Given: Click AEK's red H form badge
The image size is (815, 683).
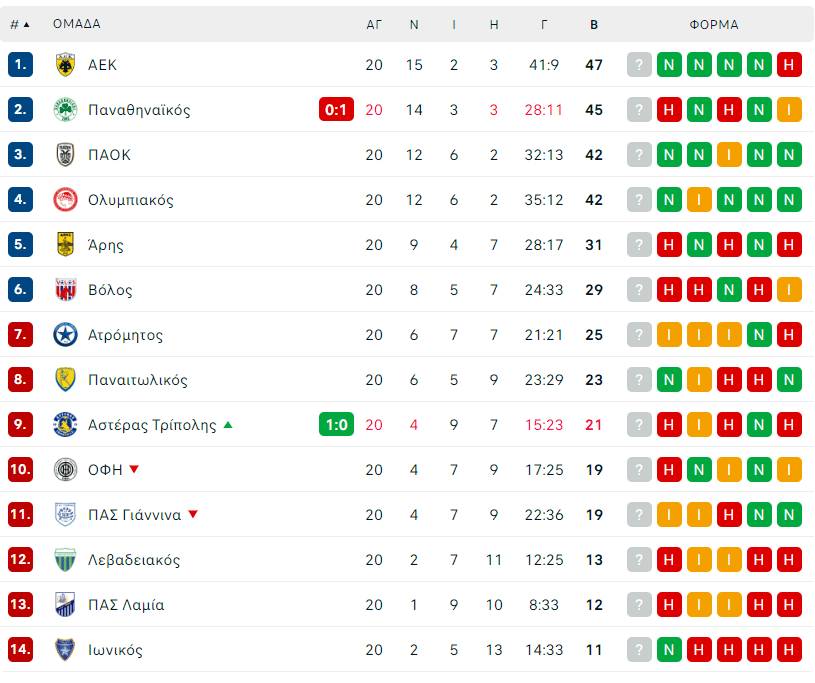Looking at the screenshot, I should click(x=789, y=65).
